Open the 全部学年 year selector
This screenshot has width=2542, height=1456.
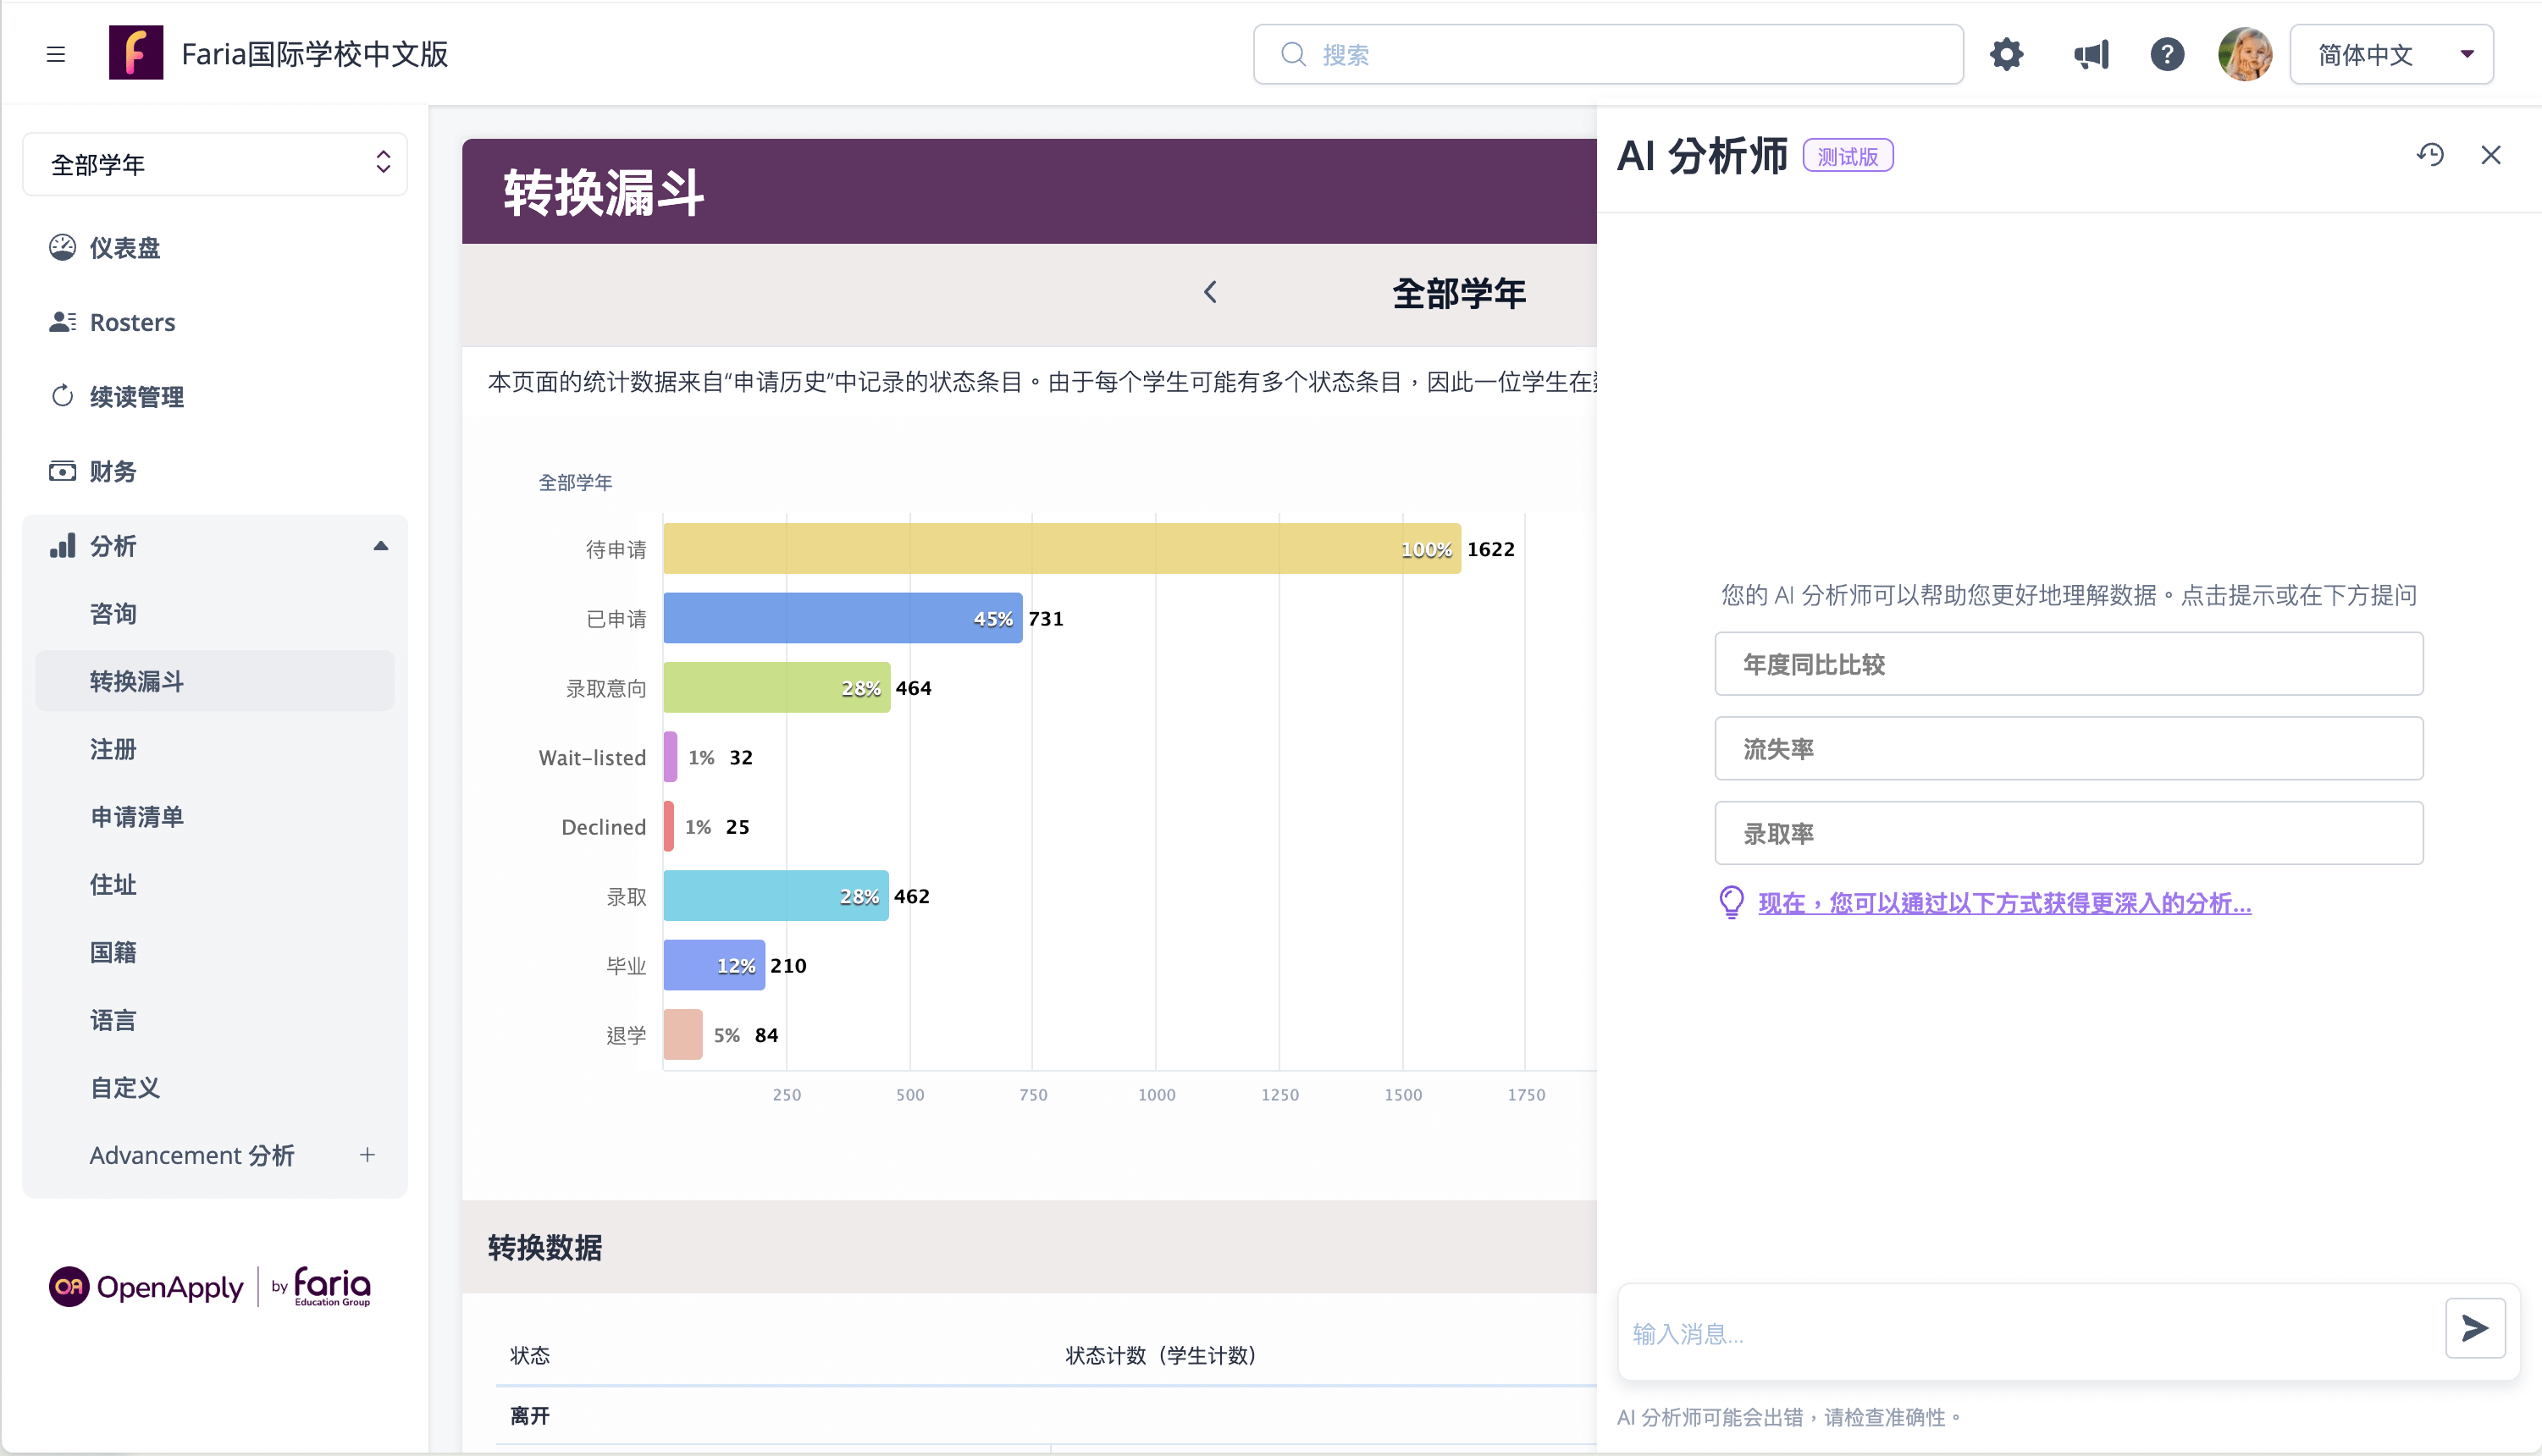coord(215,164)
